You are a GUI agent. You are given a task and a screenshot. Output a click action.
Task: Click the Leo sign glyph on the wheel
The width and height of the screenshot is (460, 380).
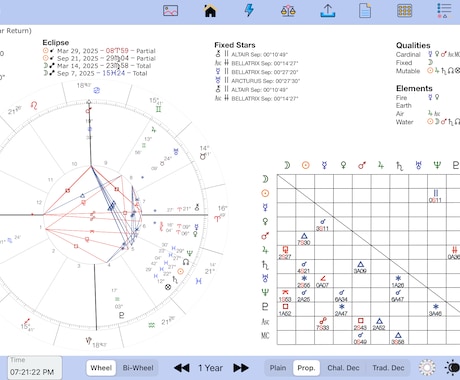coord(34,106)
